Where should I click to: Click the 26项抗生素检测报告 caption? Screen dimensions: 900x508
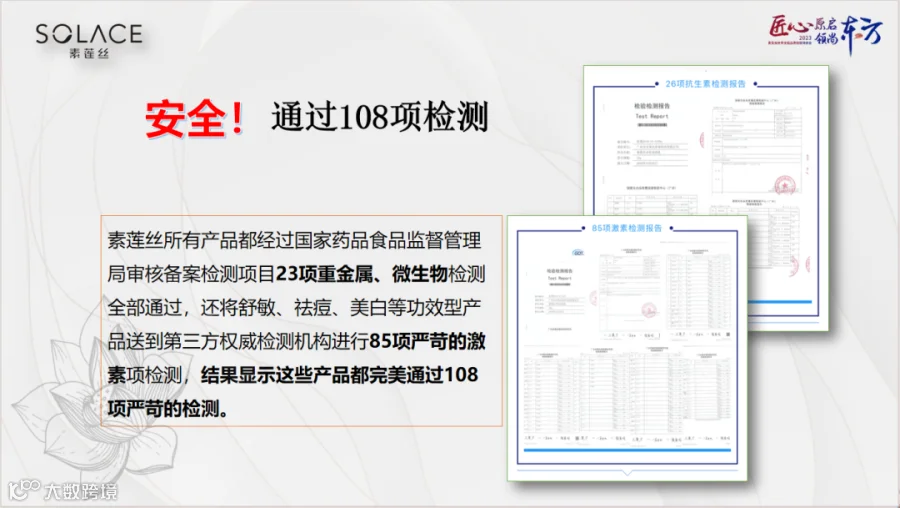[705, 84]
